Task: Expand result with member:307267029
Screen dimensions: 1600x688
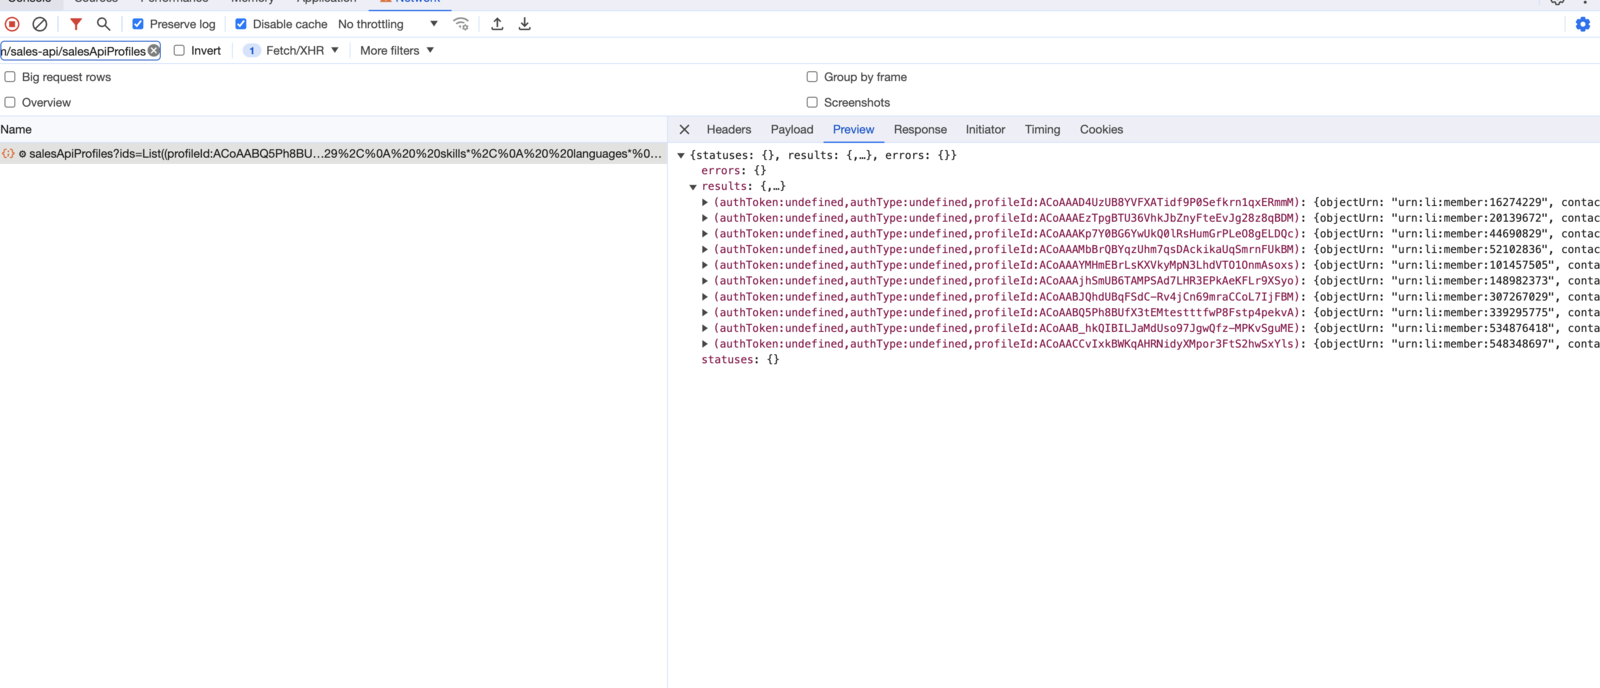Action: (705, 297)
